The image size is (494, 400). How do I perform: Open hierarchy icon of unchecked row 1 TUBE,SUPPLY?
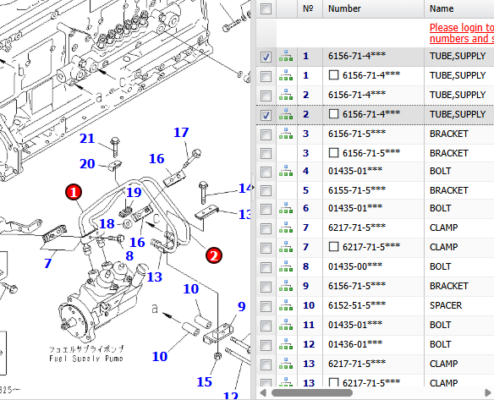(x=286, y=76)
